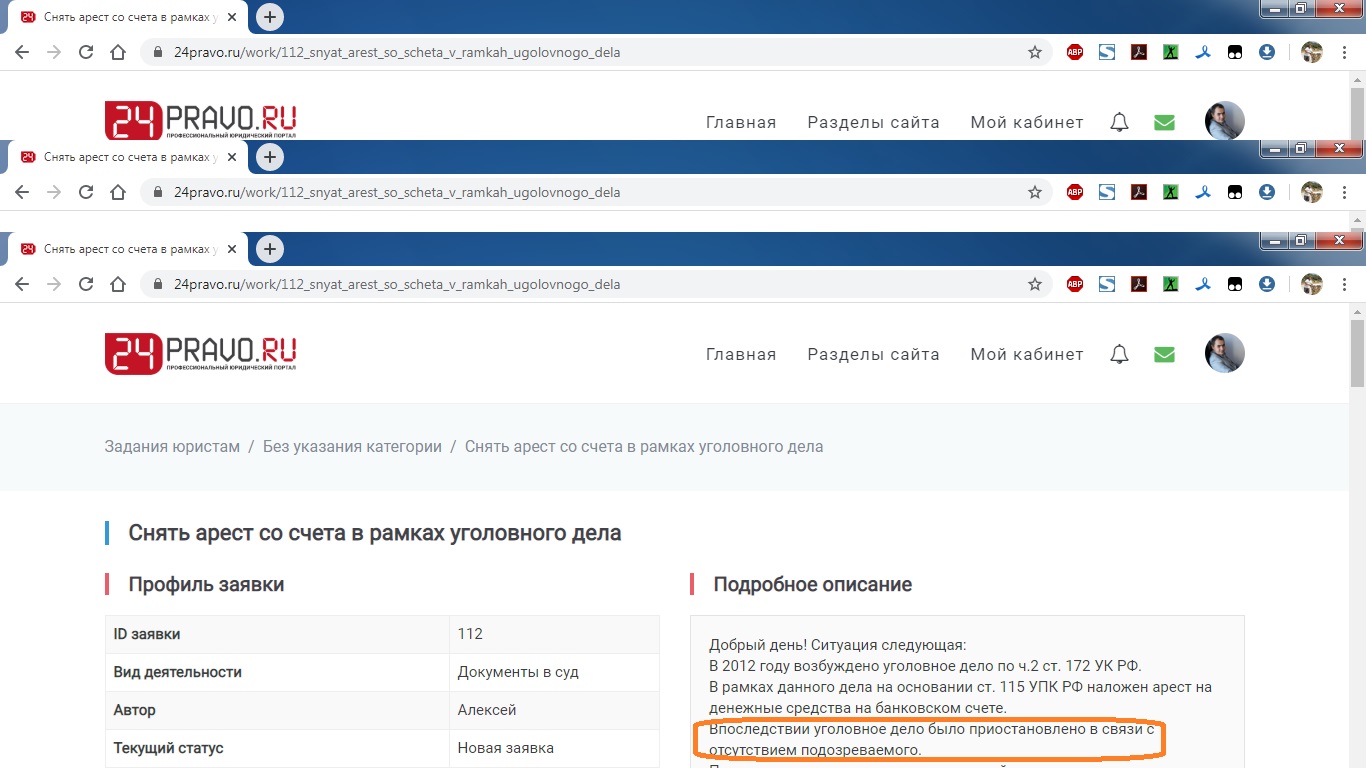Open 'Мой кабинет' in the fully visible site header
Viewport: 1366px width, 768px height.
1026,354
